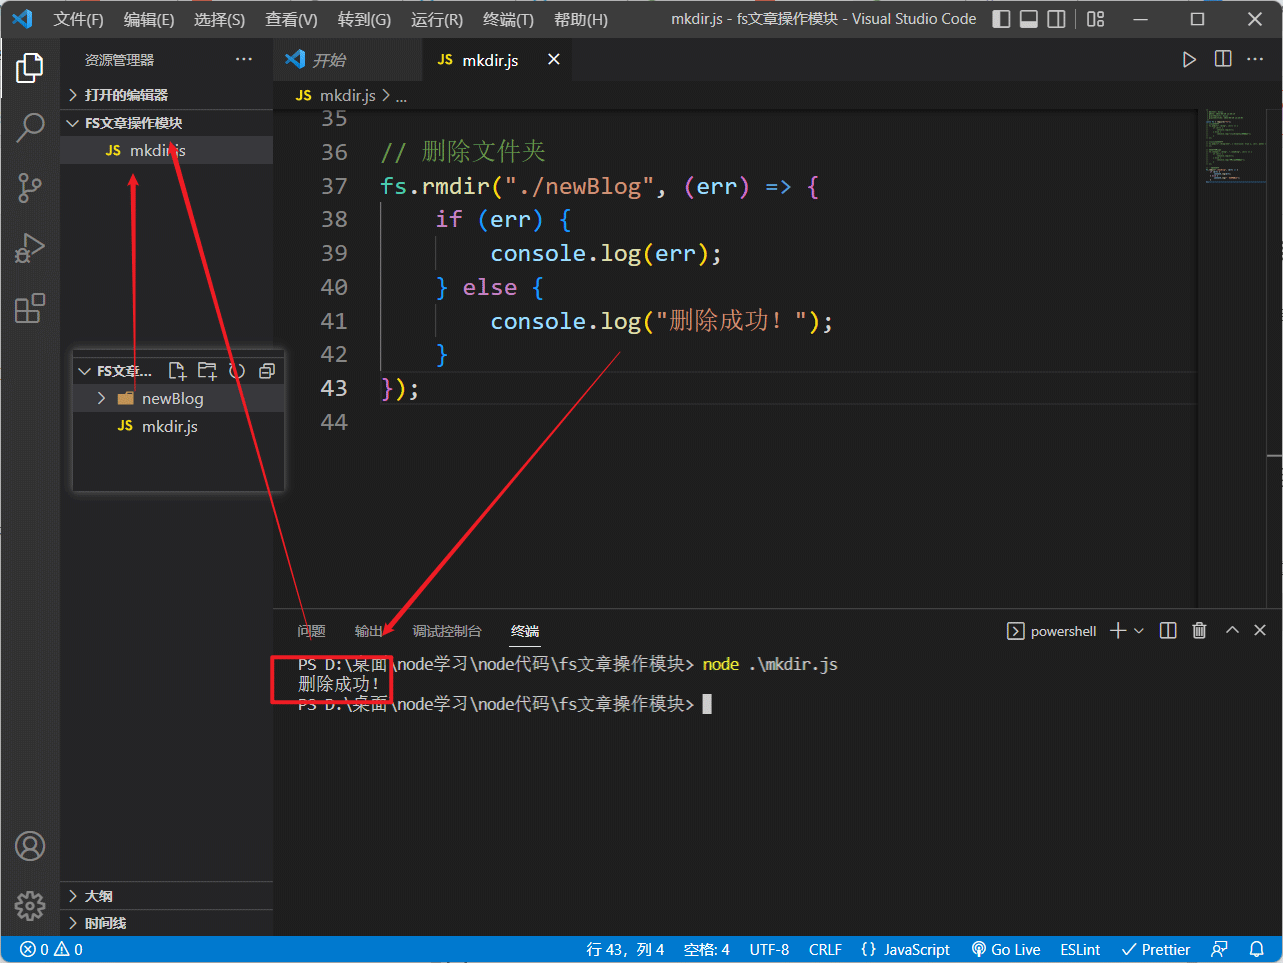This screenshot has width=1283, height=963.
Task: Open editor More Actions ellipsis
Action: [1255, 60]
